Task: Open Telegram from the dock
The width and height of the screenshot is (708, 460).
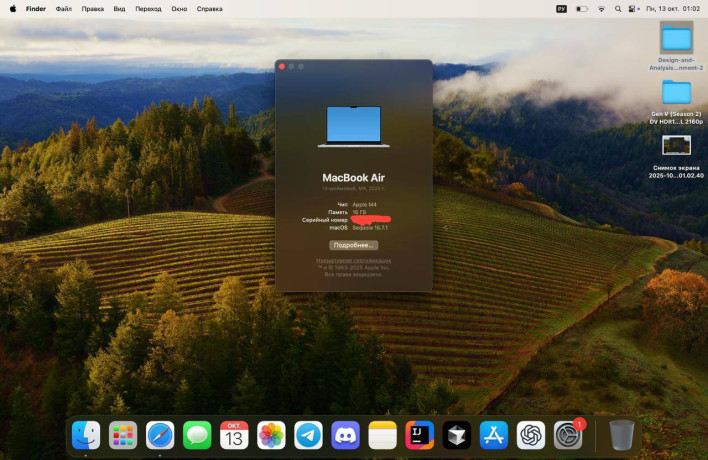Action: click(x=308, y=435)
